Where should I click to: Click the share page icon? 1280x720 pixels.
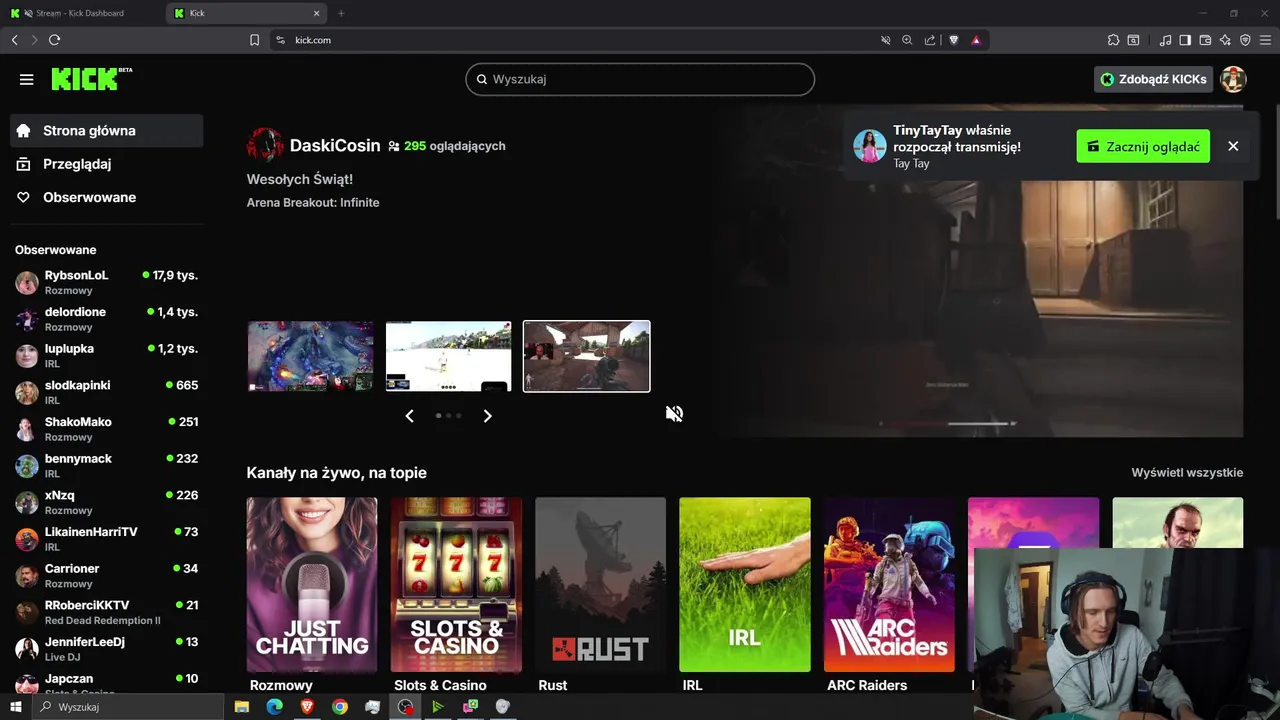pos(930,40)
